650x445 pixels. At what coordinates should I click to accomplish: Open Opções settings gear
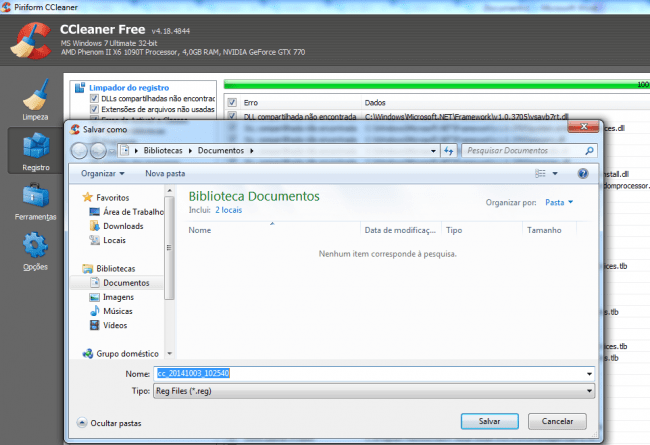click(36, 251)
